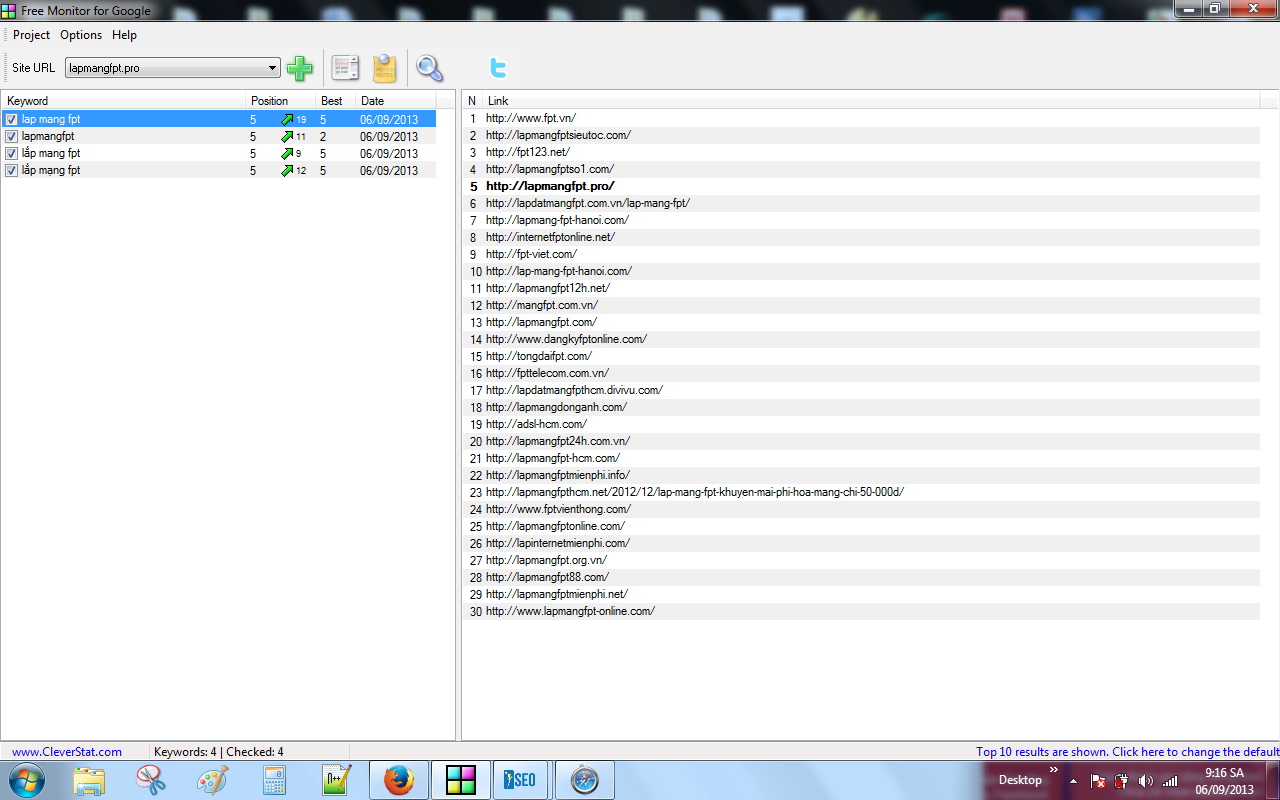Click green up arrow with value 9

tap(287, 154)
